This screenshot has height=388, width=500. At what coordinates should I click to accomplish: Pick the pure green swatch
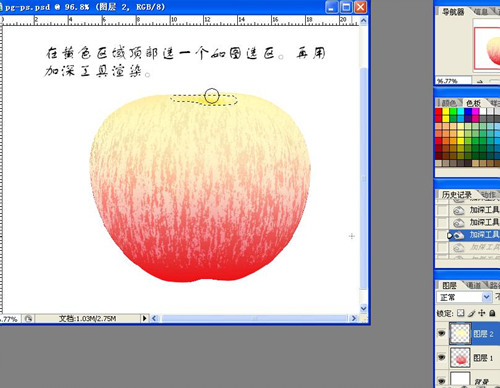point(454,112)
